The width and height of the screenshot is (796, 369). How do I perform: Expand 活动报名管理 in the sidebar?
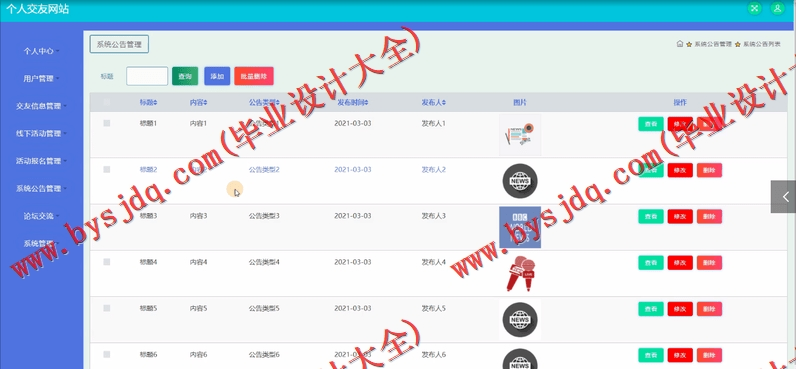click(42, 161)
